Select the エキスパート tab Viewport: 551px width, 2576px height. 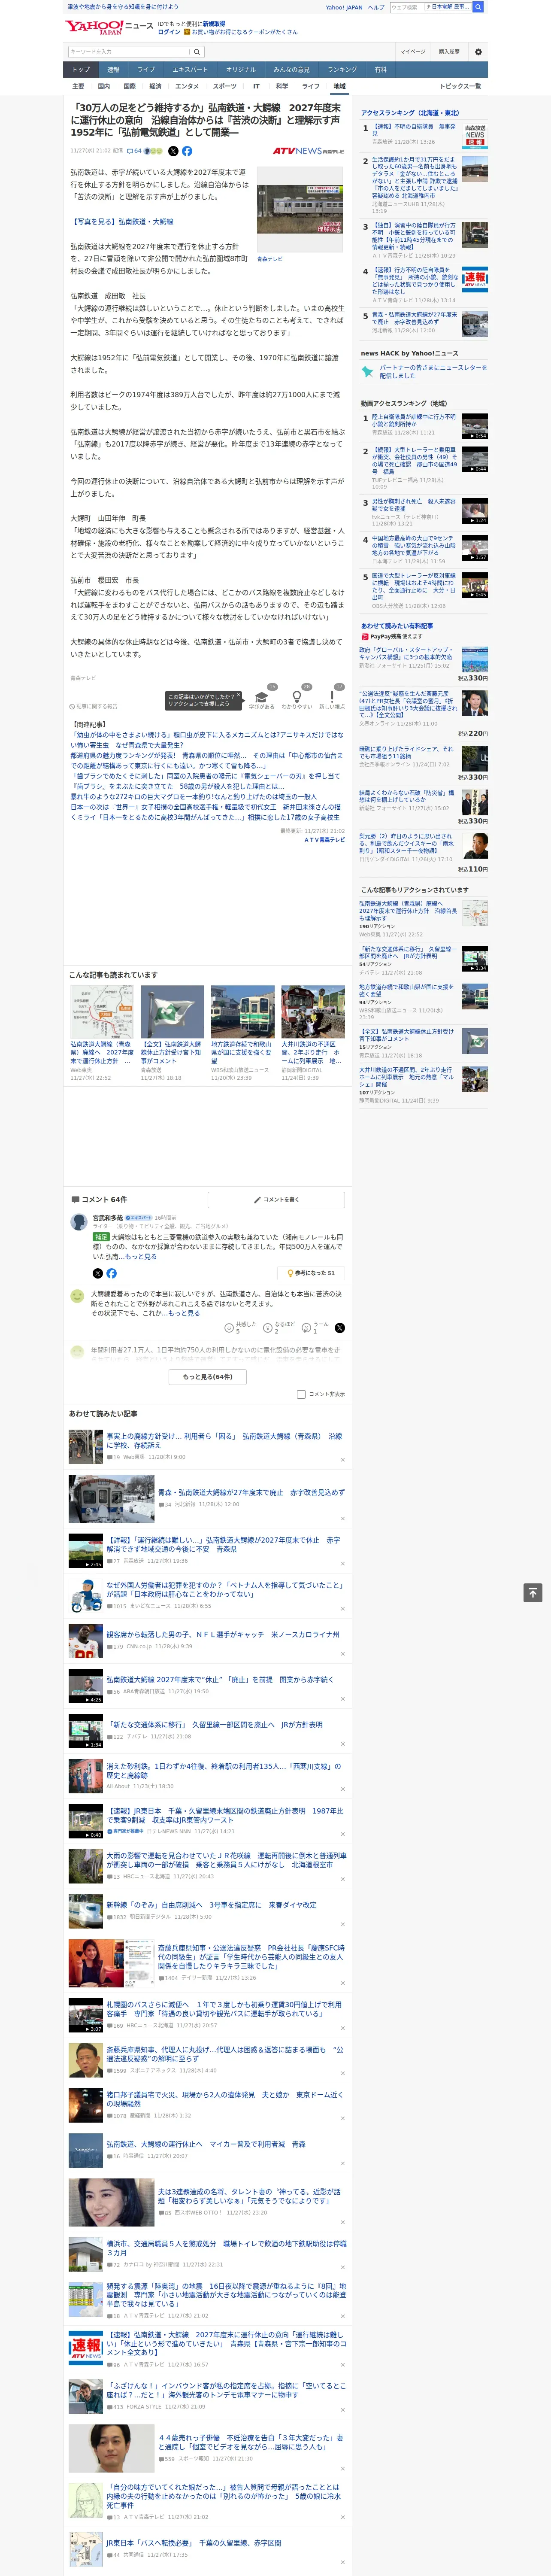pyautogui.click(x=190, y=70)
